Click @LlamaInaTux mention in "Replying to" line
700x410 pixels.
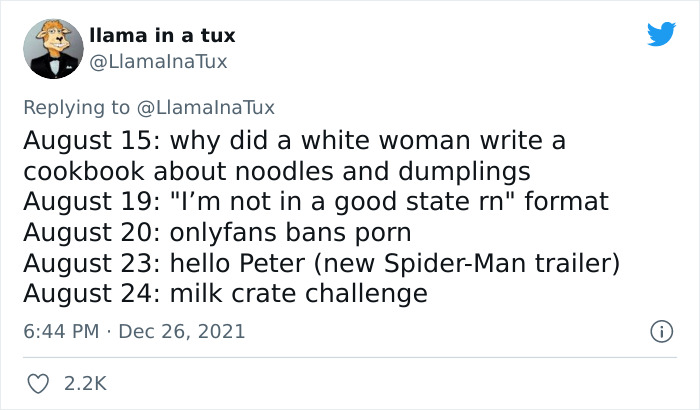[x=207, y=107]
